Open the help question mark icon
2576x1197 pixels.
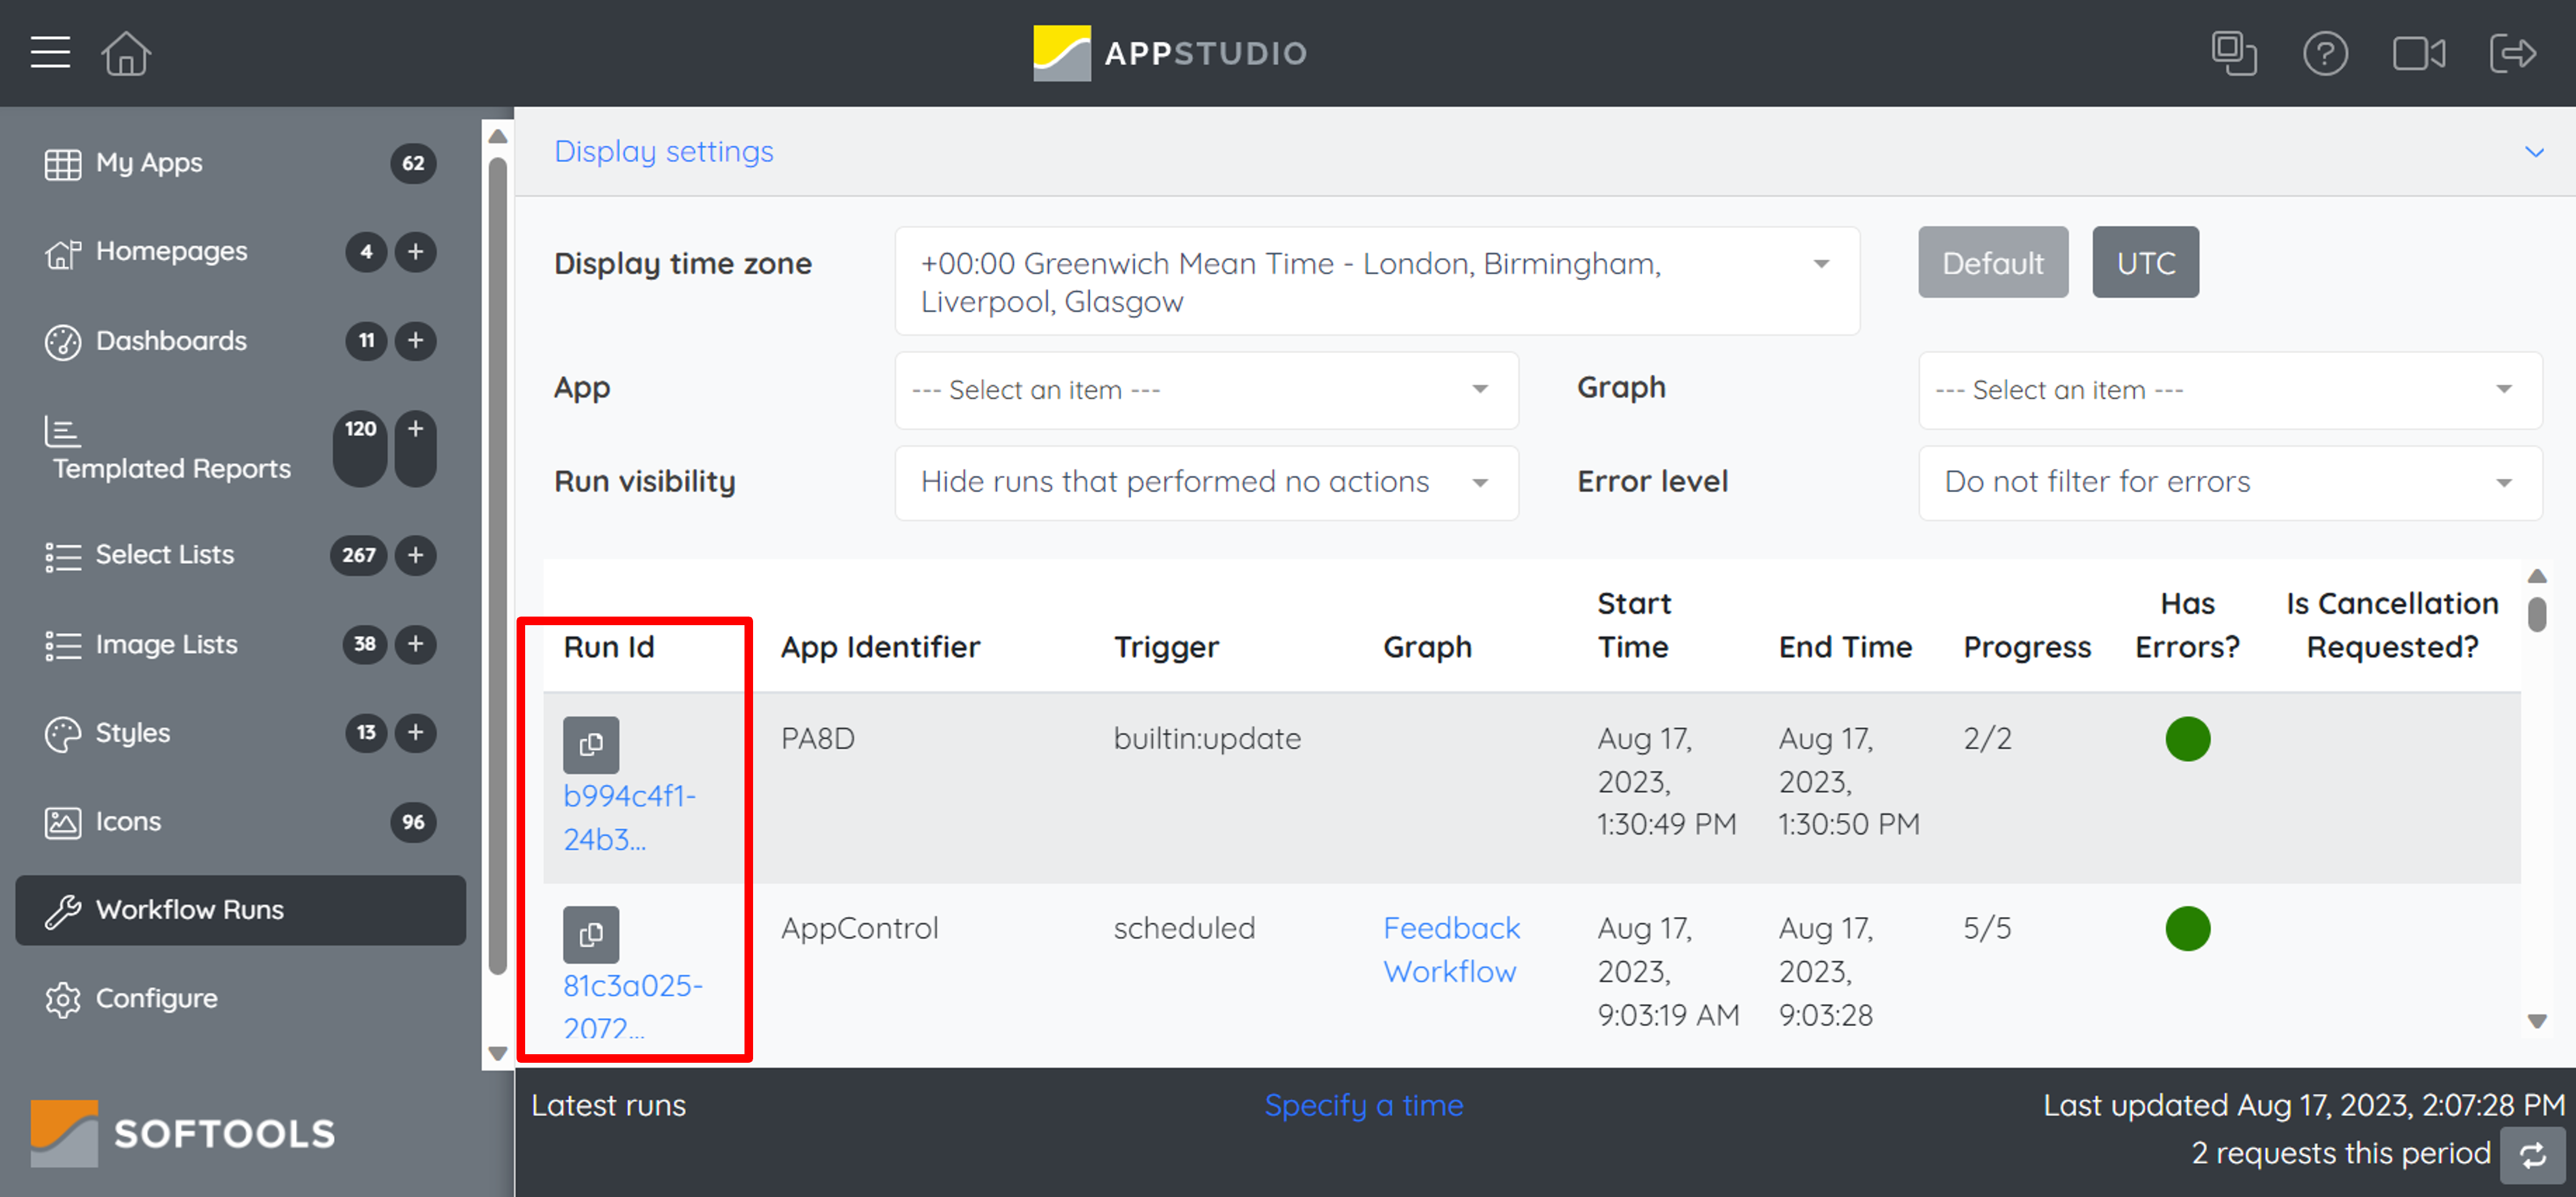(2325, 53)
